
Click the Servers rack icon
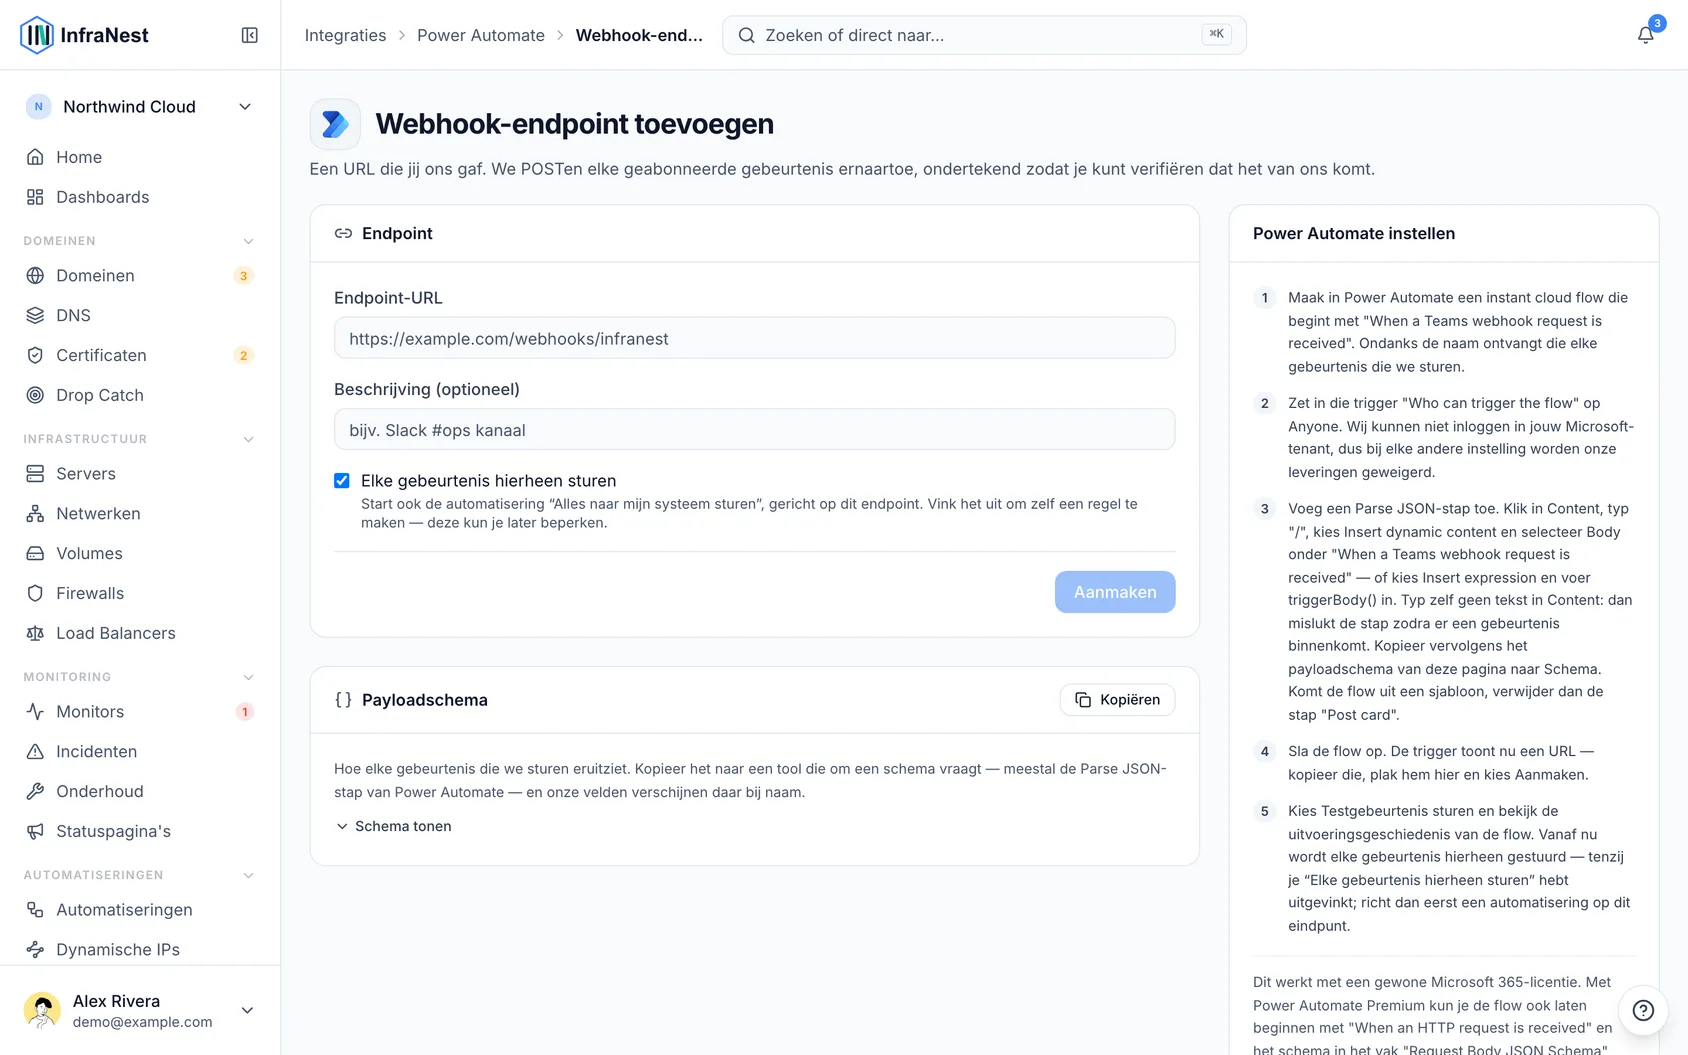click(x=35, y=473)
